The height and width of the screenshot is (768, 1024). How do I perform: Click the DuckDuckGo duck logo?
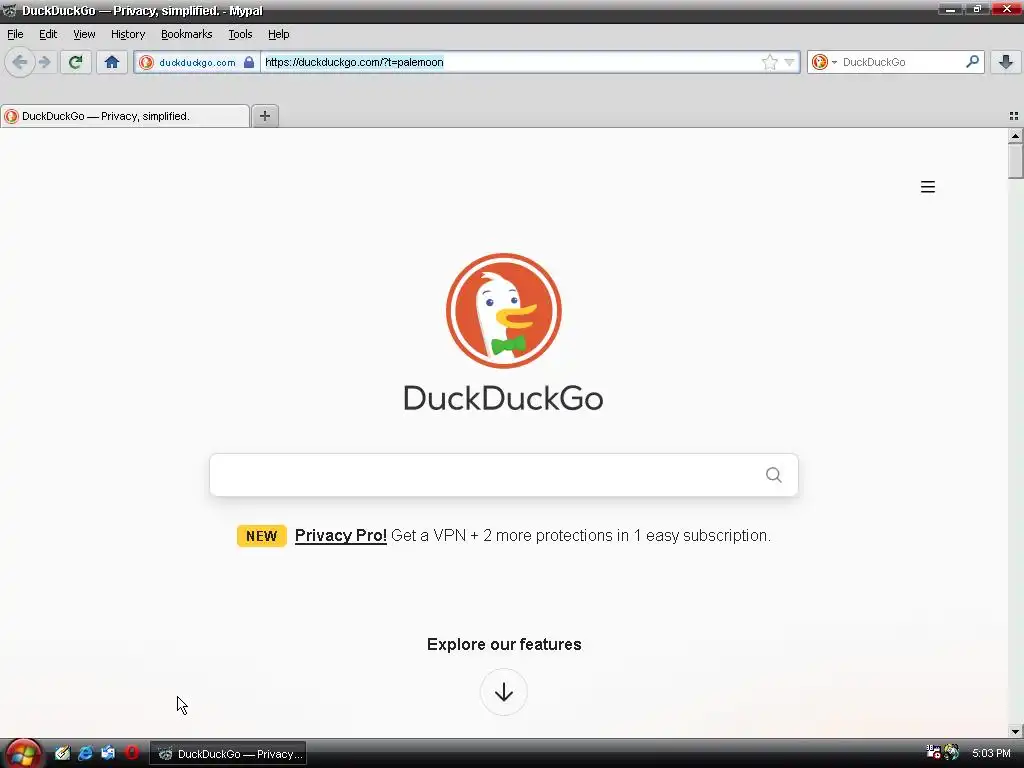click(x=504, y=311)
